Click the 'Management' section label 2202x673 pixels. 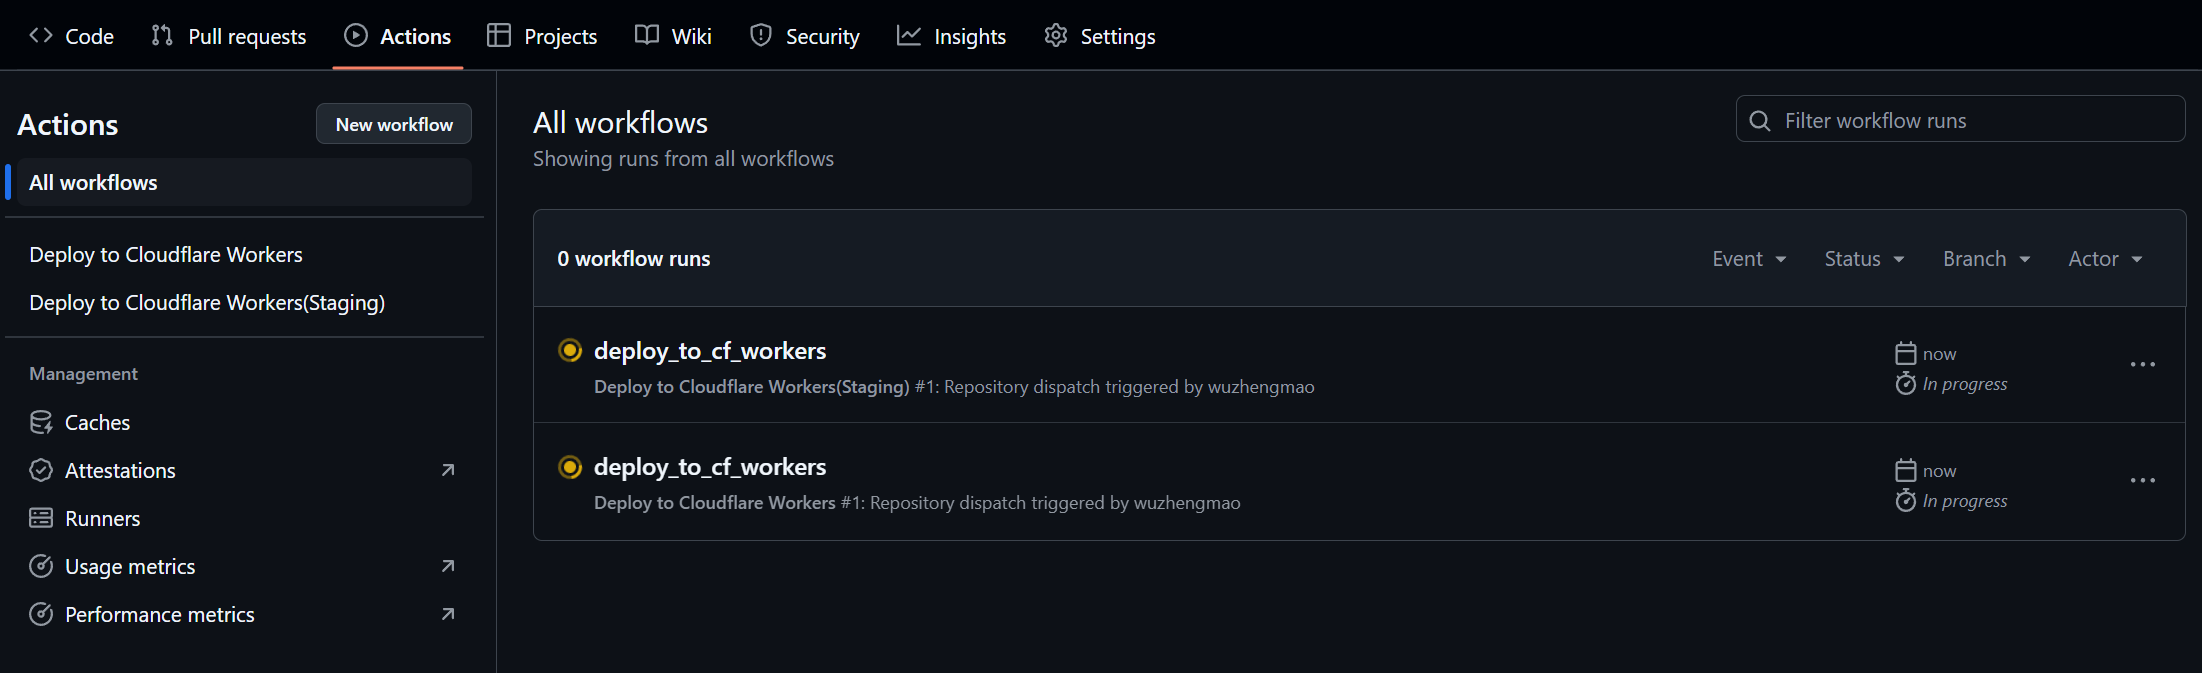click(x=83, y=374)
